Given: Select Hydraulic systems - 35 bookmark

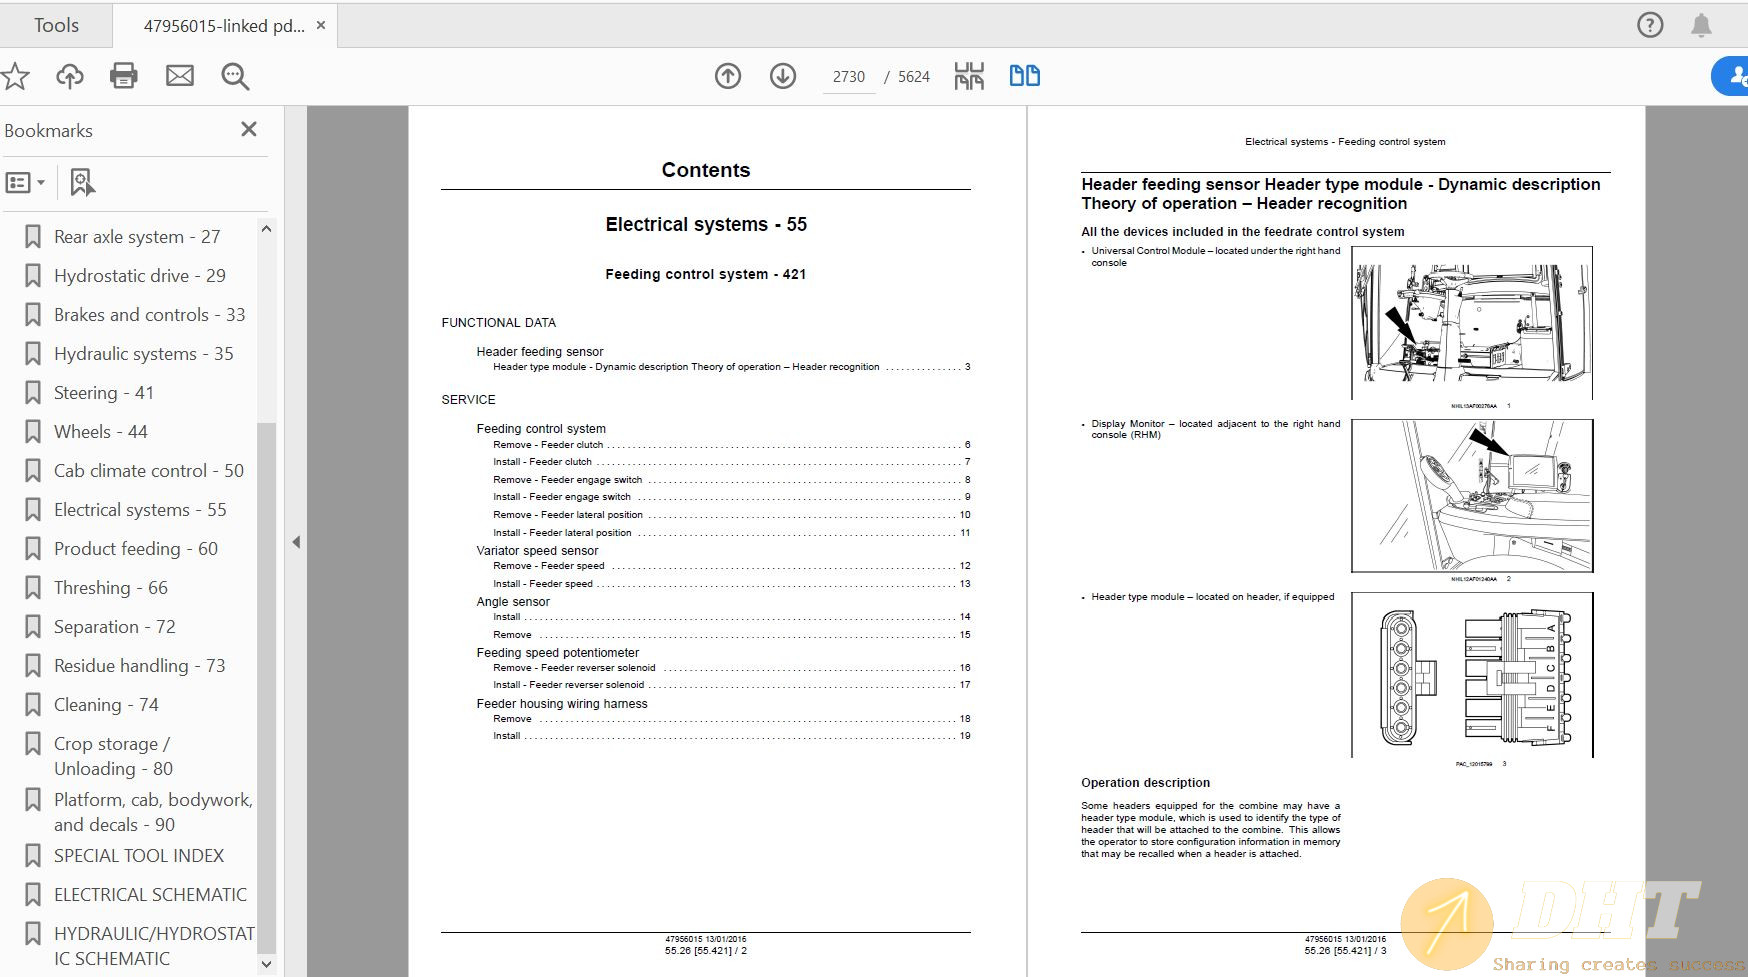Looking at the screenshot, I should (144, 354).
